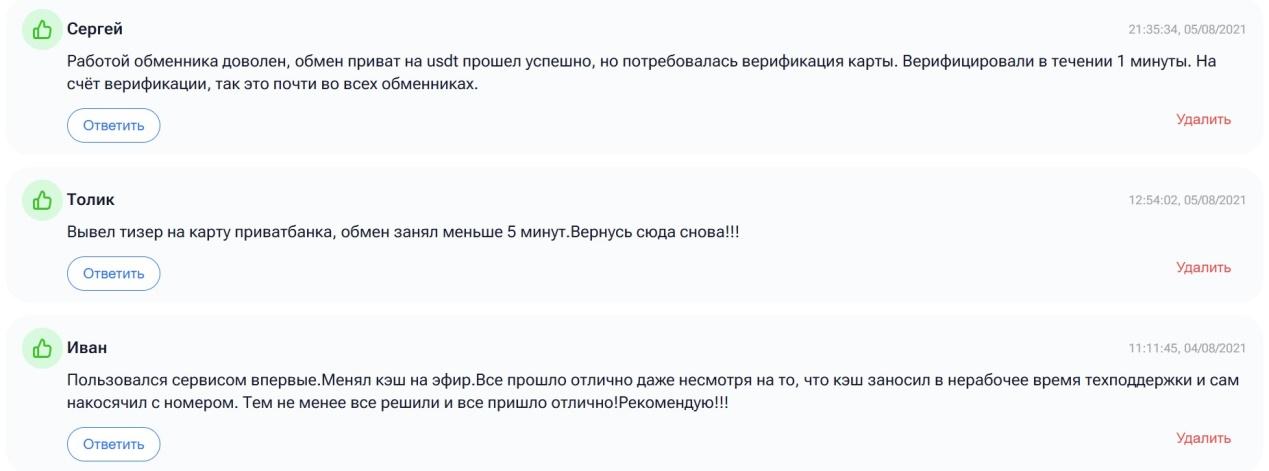Click the line starting 'накосячил с номером'
The width and height of the screenshot is (1269, 471).
(398, 404)
